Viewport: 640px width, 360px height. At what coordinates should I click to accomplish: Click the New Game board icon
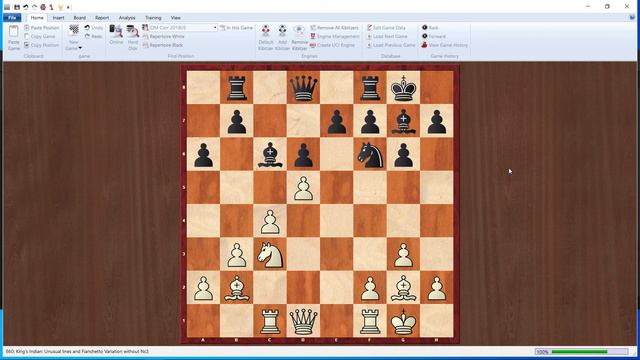74,30
